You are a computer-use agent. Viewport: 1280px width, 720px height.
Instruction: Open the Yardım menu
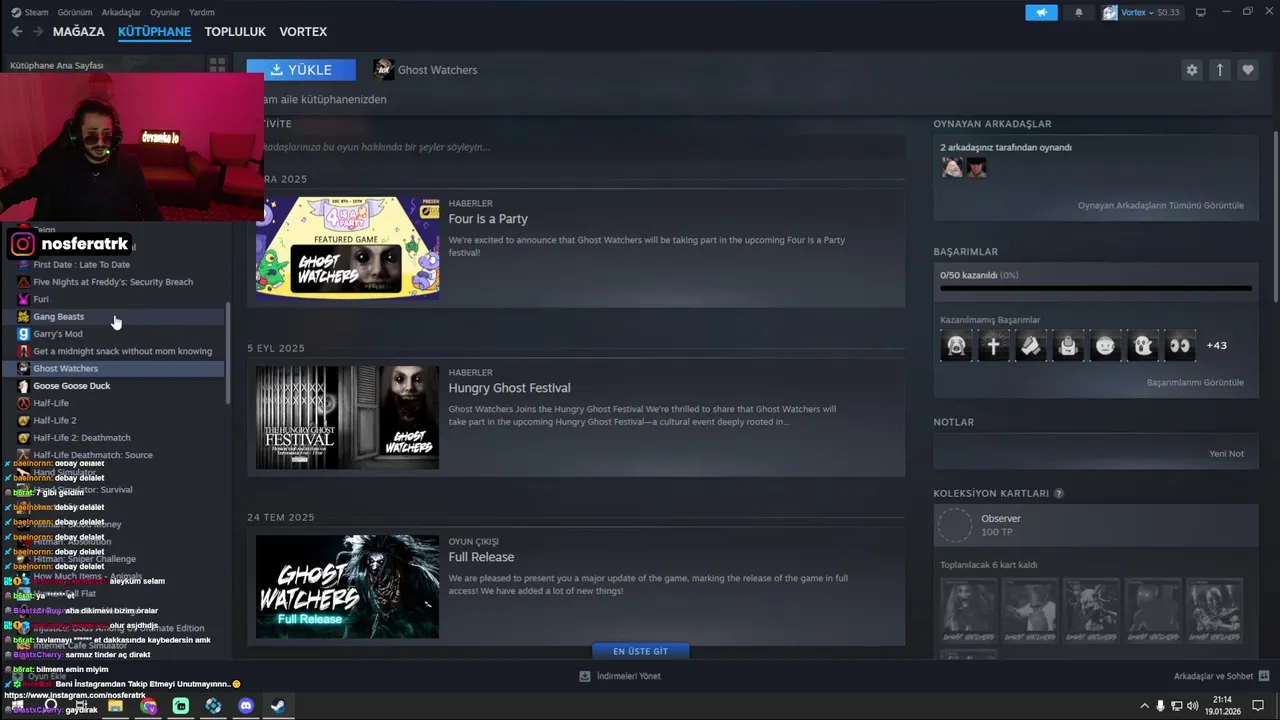(202, 12)
